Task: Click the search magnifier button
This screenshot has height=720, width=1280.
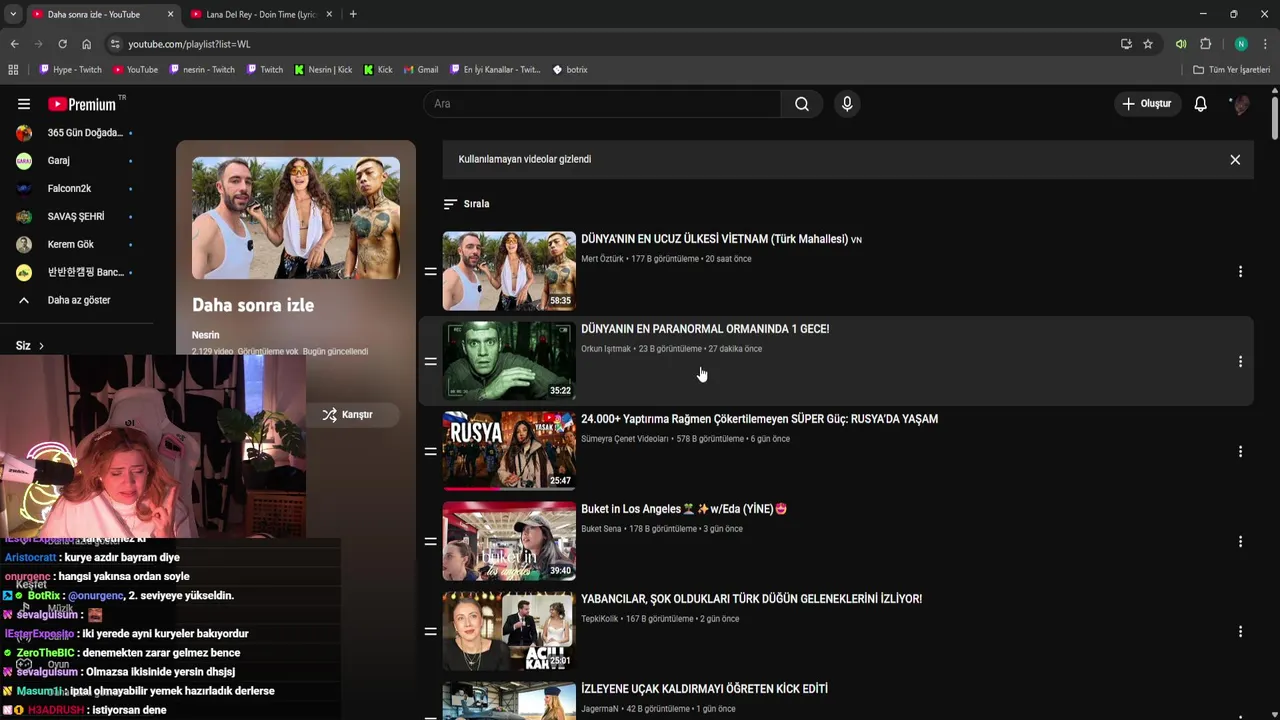Action: pyautogui.click(x=802, y=104)
